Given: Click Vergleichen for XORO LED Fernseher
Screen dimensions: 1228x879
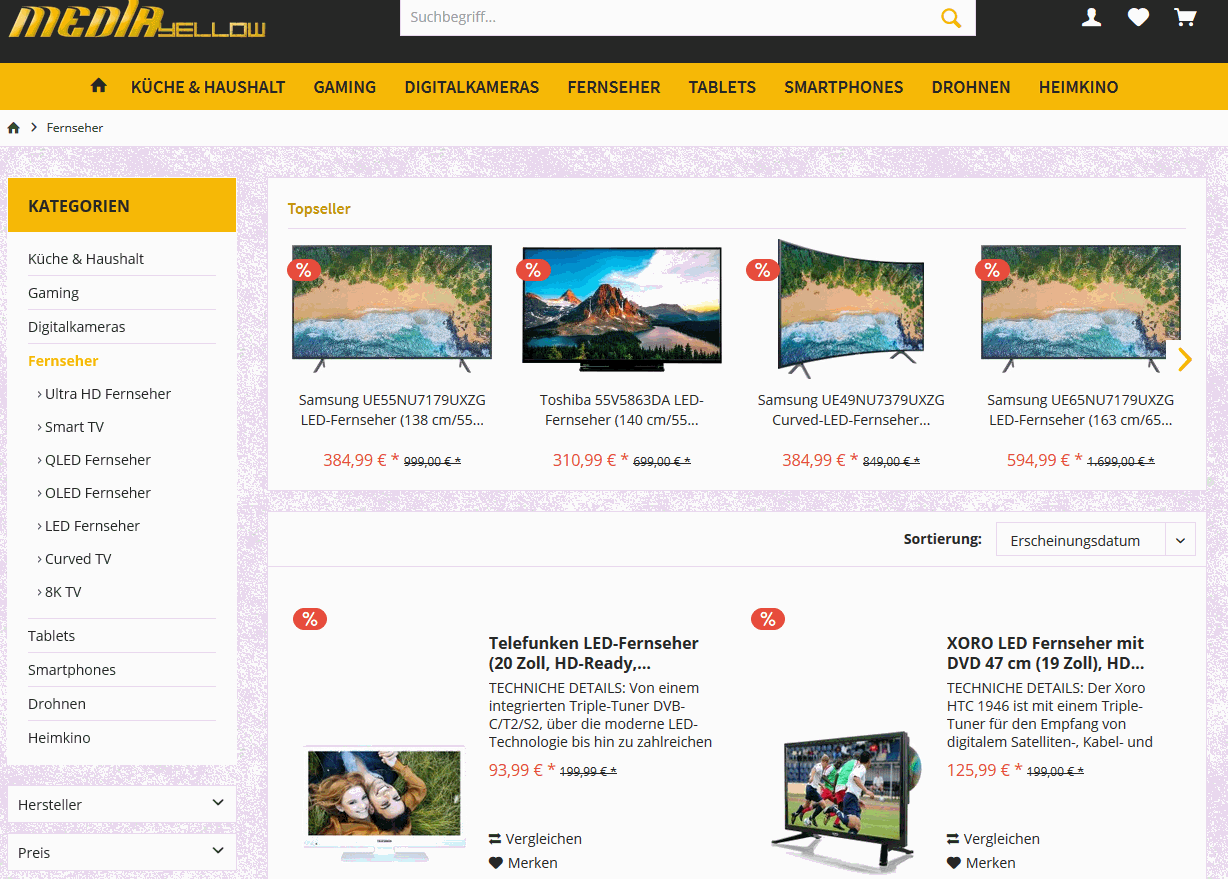Looking at the screenshot, I should pos(993,839).
